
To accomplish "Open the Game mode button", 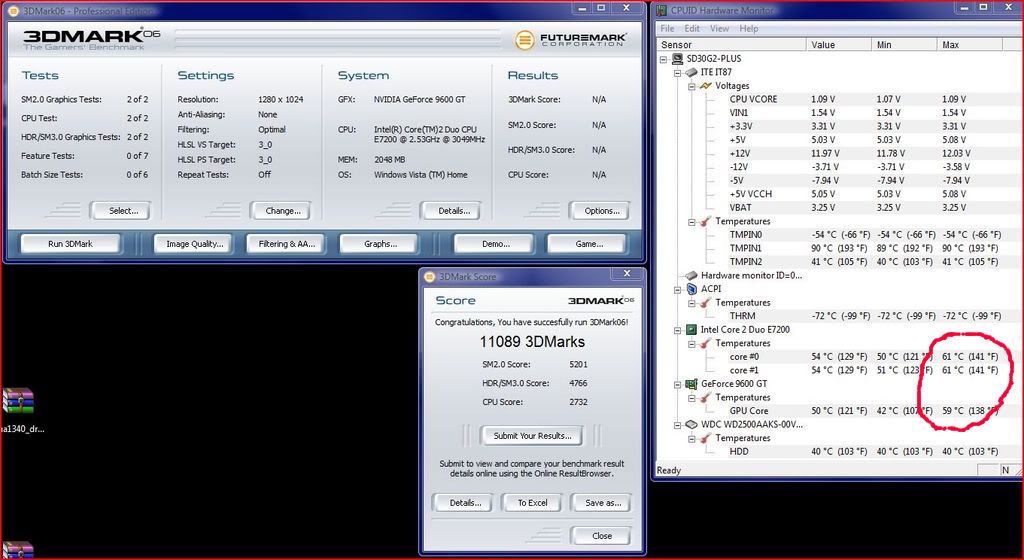I will point(588,244).
